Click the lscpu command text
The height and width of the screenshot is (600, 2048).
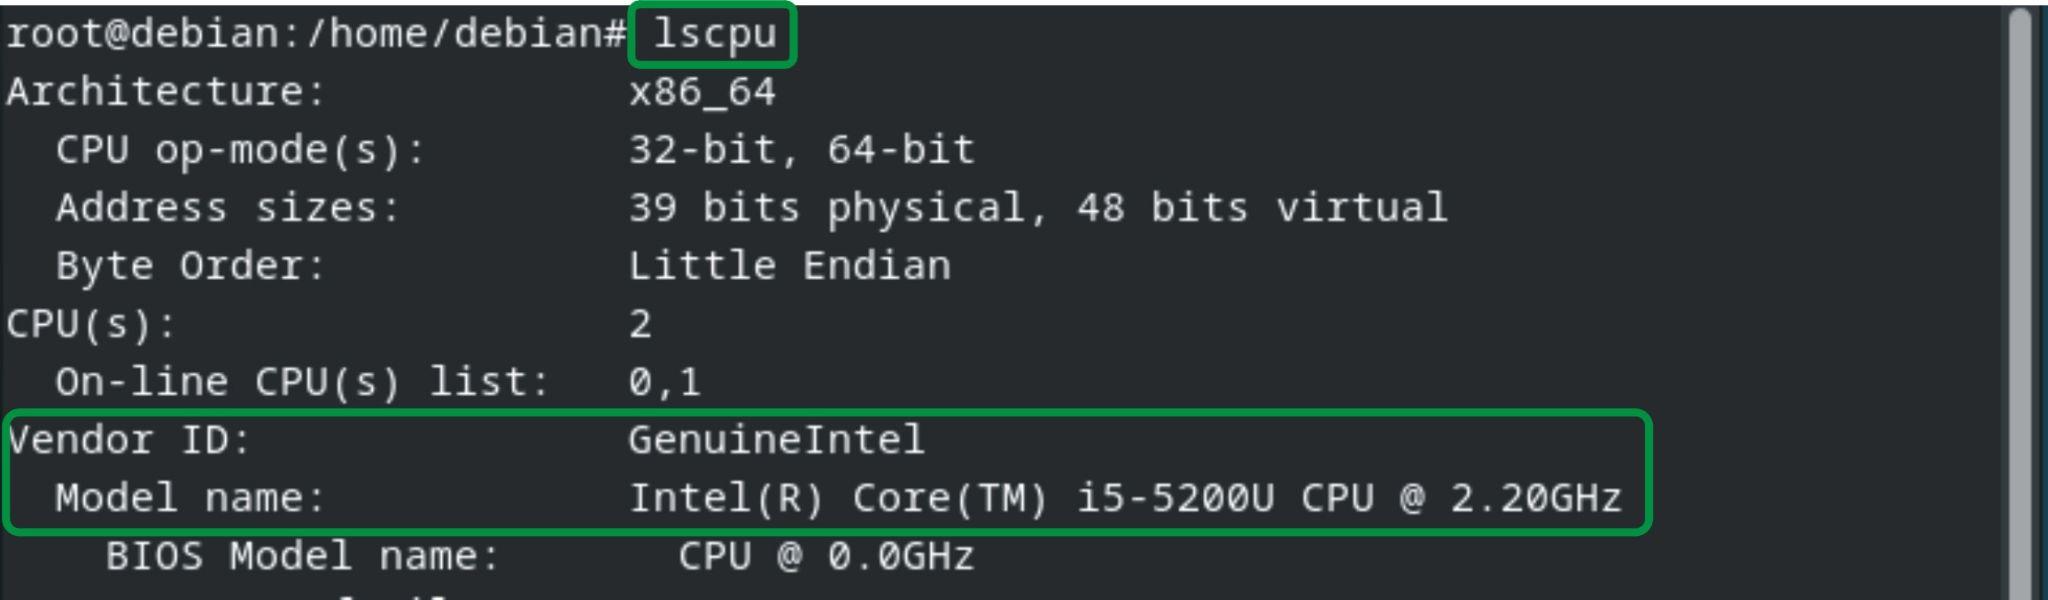(x=715, y=35)
